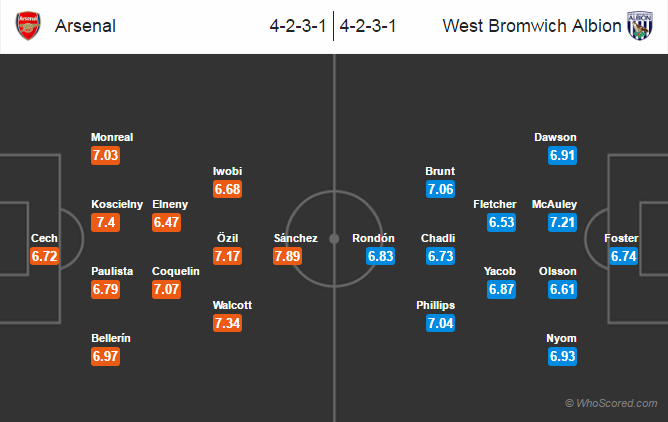
Task: Click Foster's 6.74 rating badge
Action: pyautogui.click(x=623, y=256)
